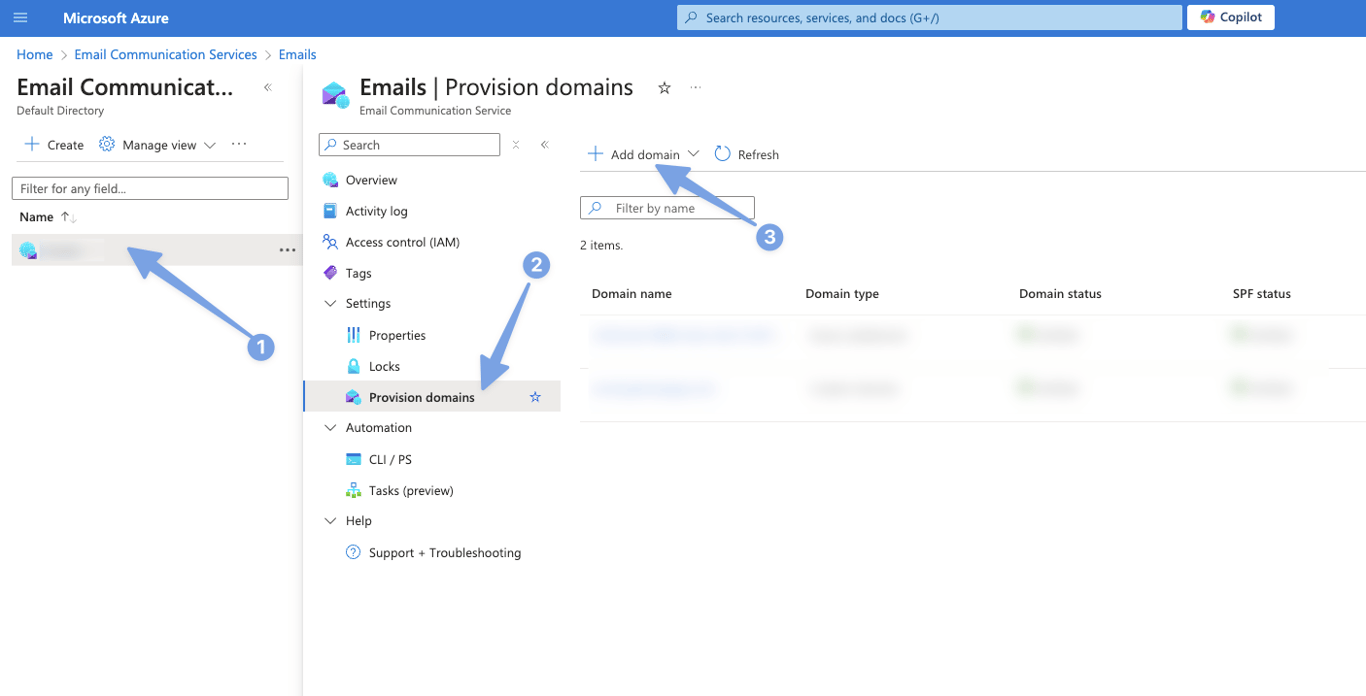The height and width of the screenshot is (696, 1366).
Task: Go to Home breadcrumb
Action: tap(35, 55)
